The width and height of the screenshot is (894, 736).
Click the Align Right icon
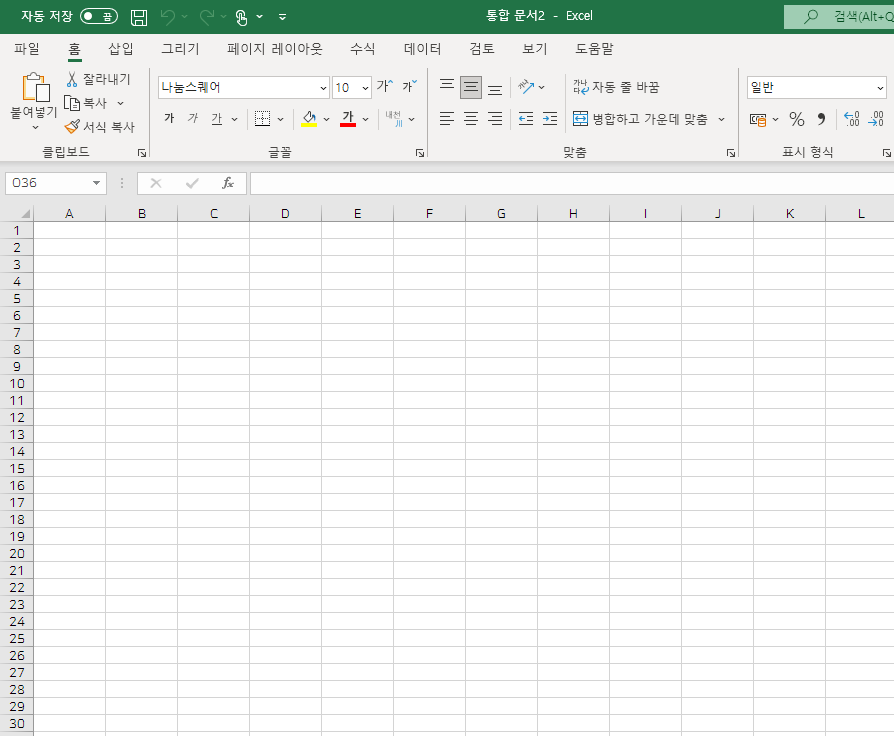[495, 119]
